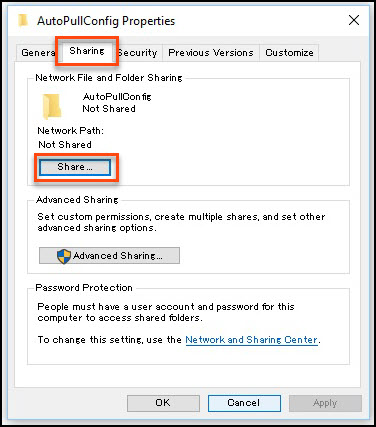Follow the Network and Sharing Center link
Screen dimensions: 376x427
point(251,340)
